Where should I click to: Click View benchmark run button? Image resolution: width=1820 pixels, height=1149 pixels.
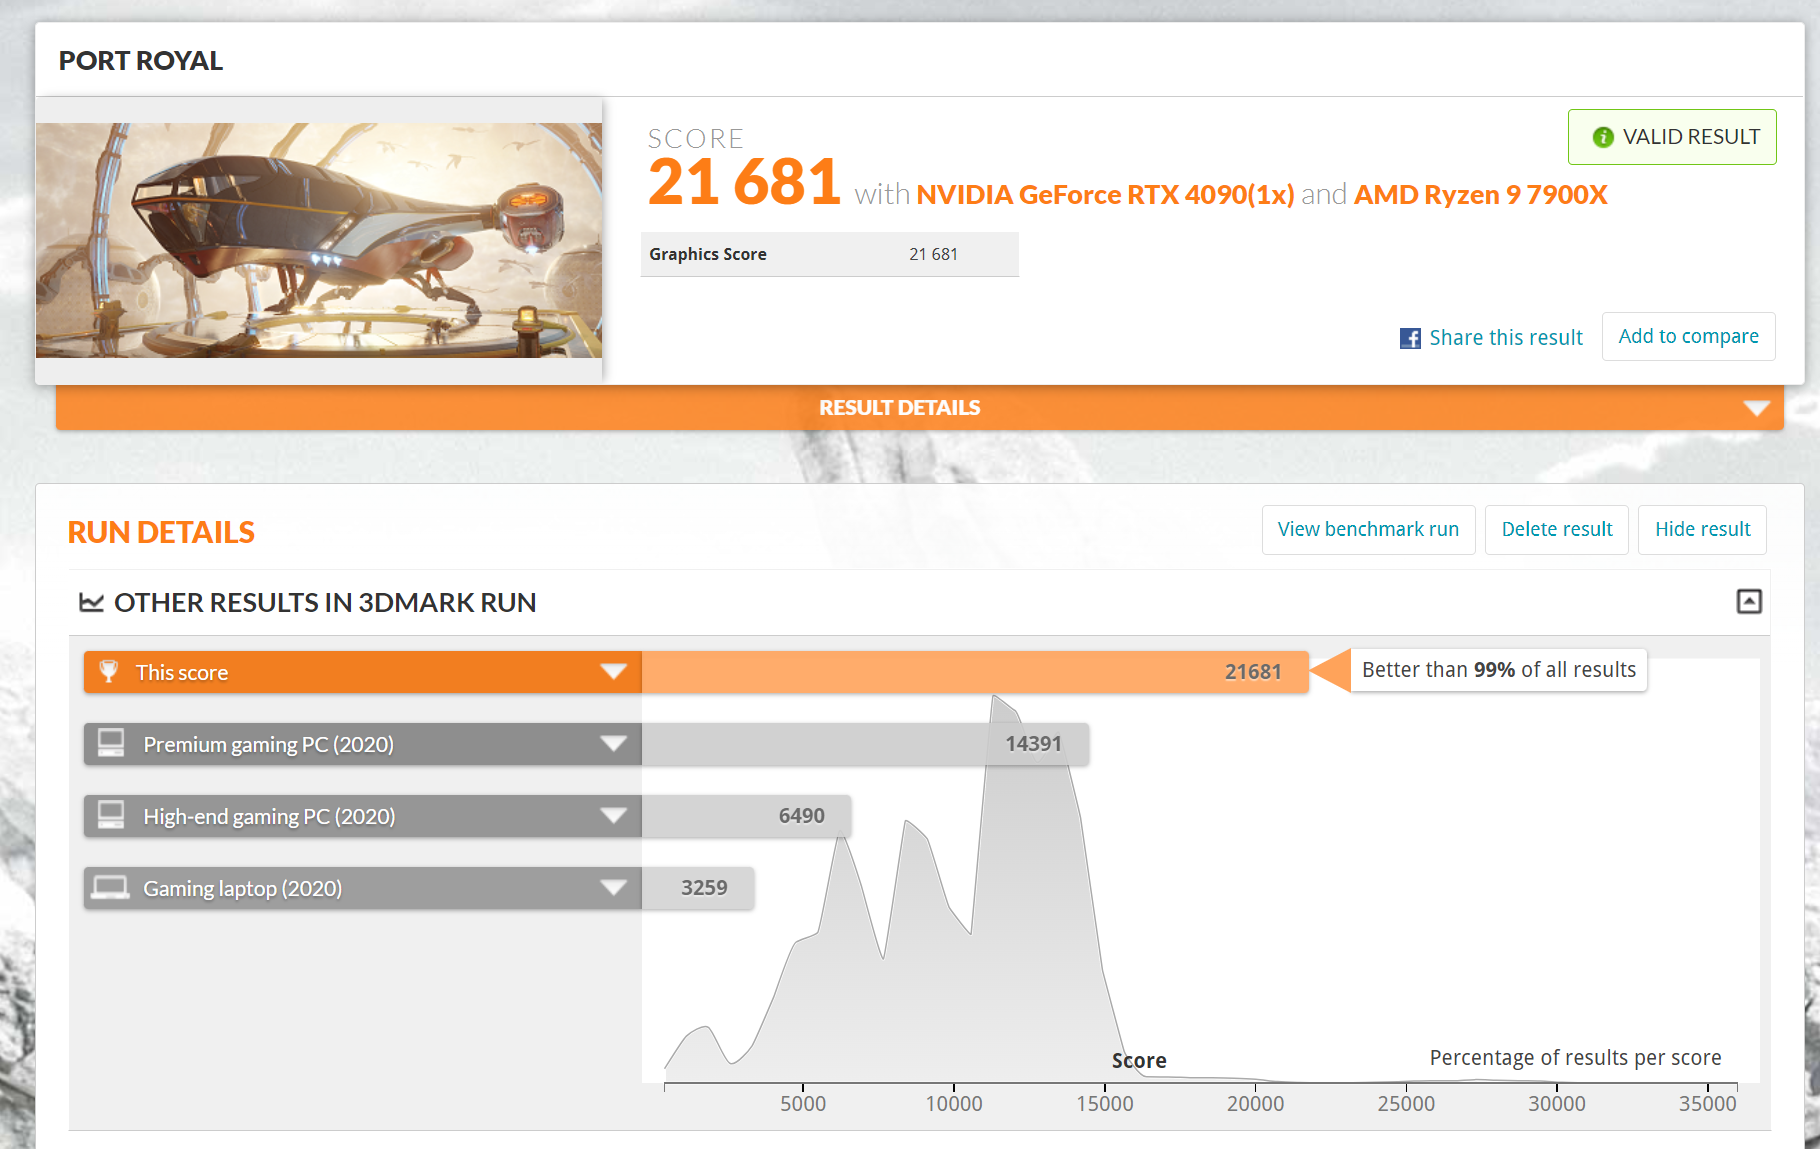pos(1368,529)
